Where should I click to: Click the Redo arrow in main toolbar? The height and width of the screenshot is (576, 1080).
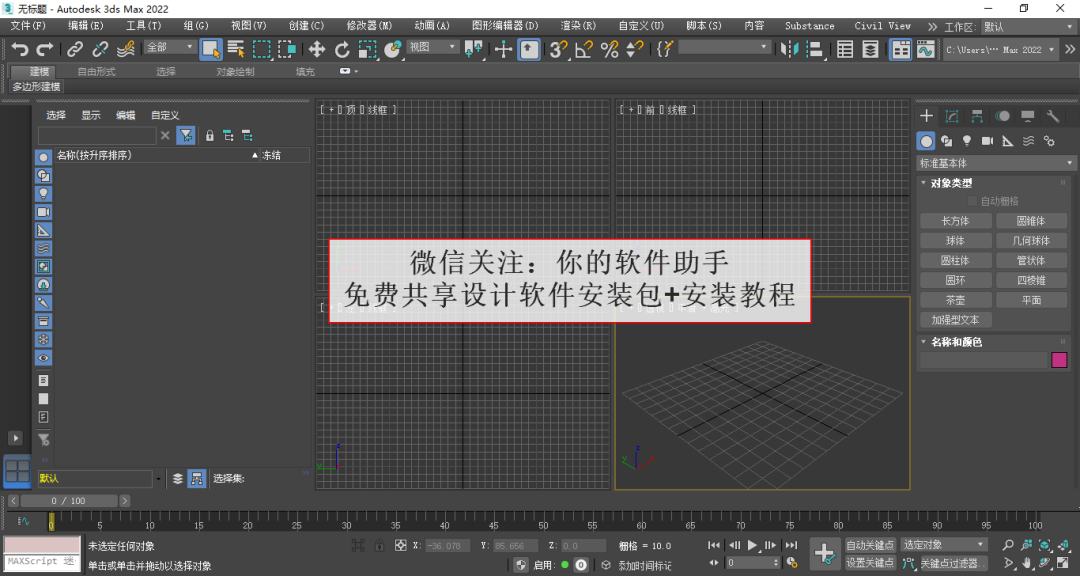(x=45, y=49)
